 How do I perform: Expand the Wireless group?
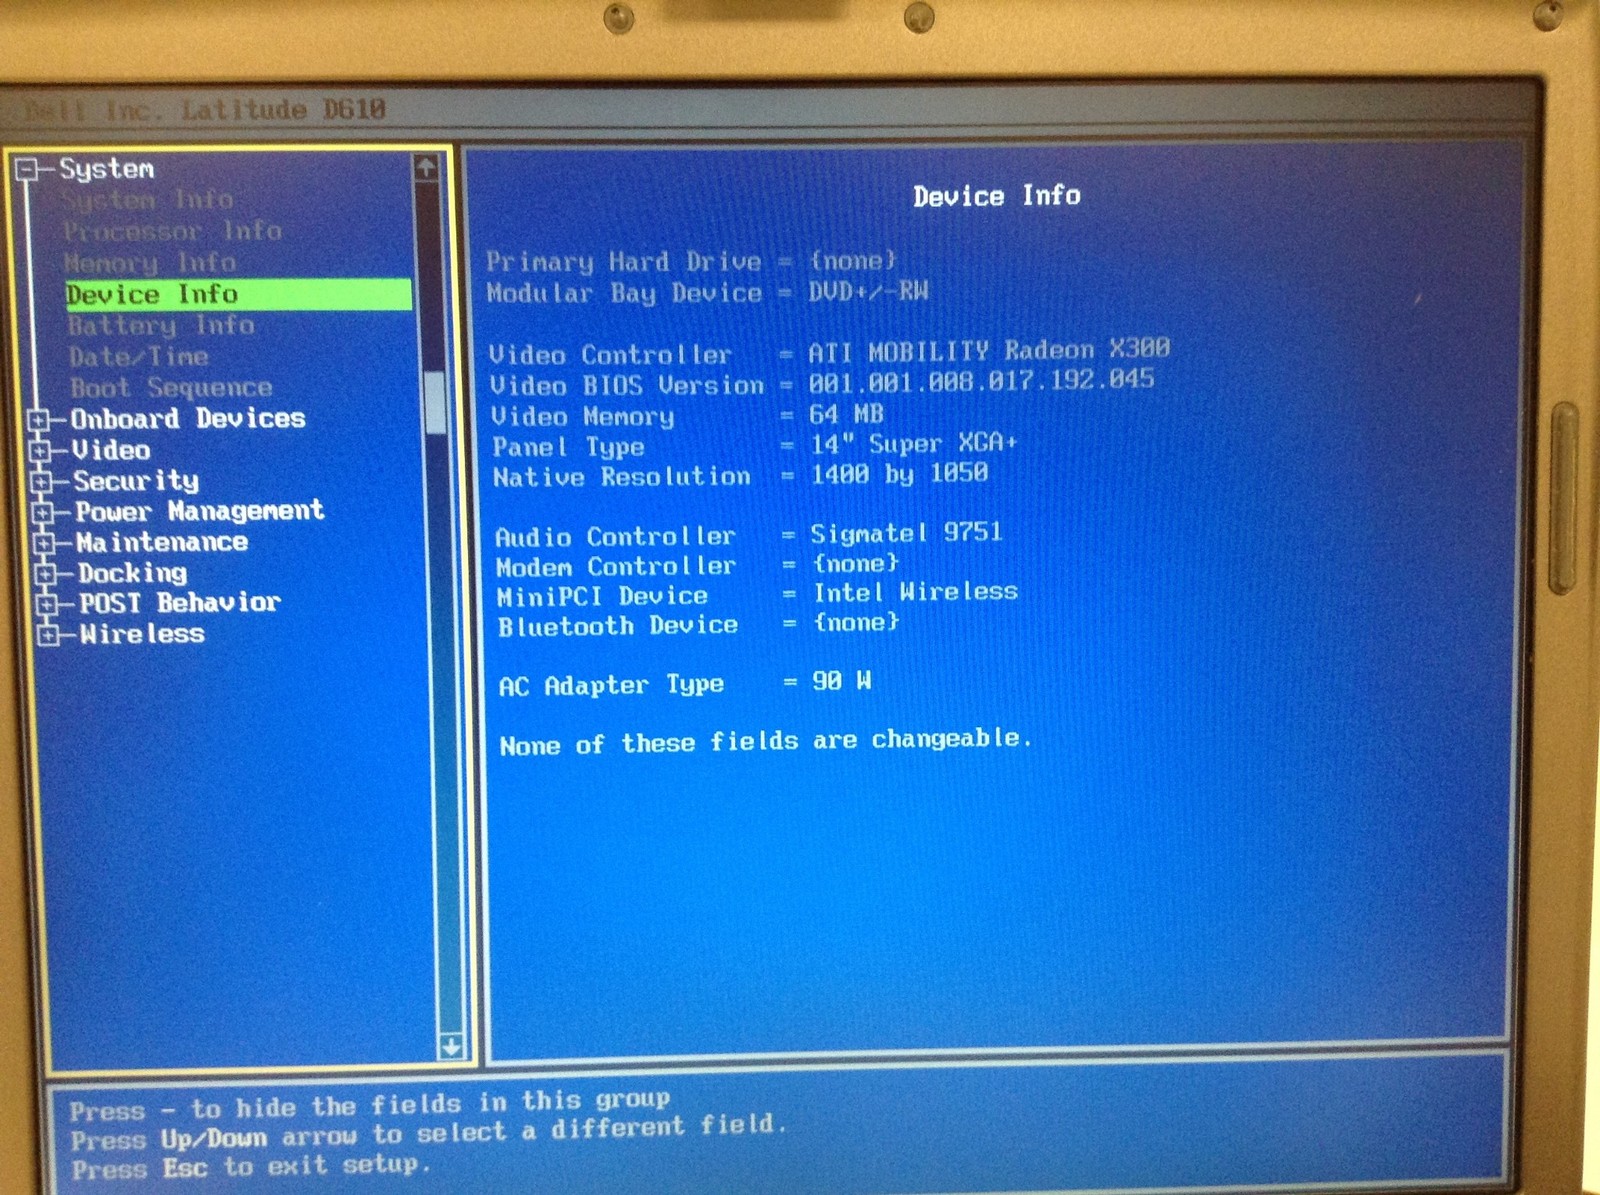pos(48,634)
